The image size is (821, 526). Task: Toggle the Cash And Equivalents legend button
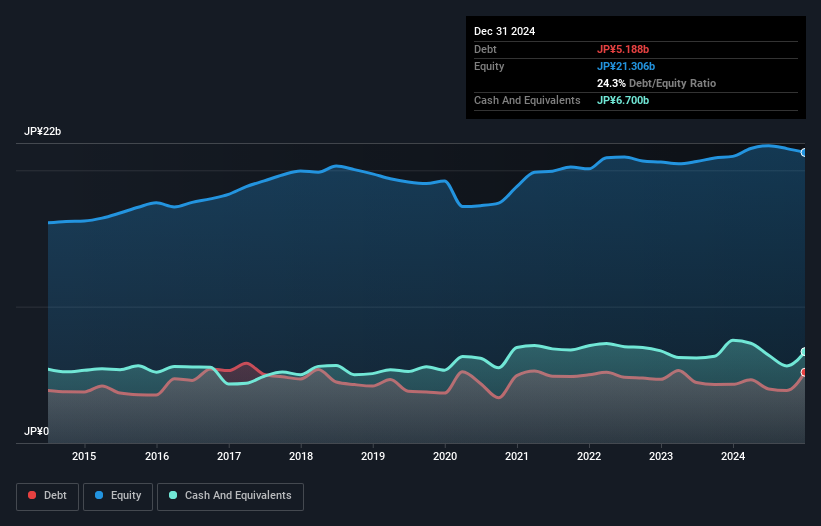[230, 496]
